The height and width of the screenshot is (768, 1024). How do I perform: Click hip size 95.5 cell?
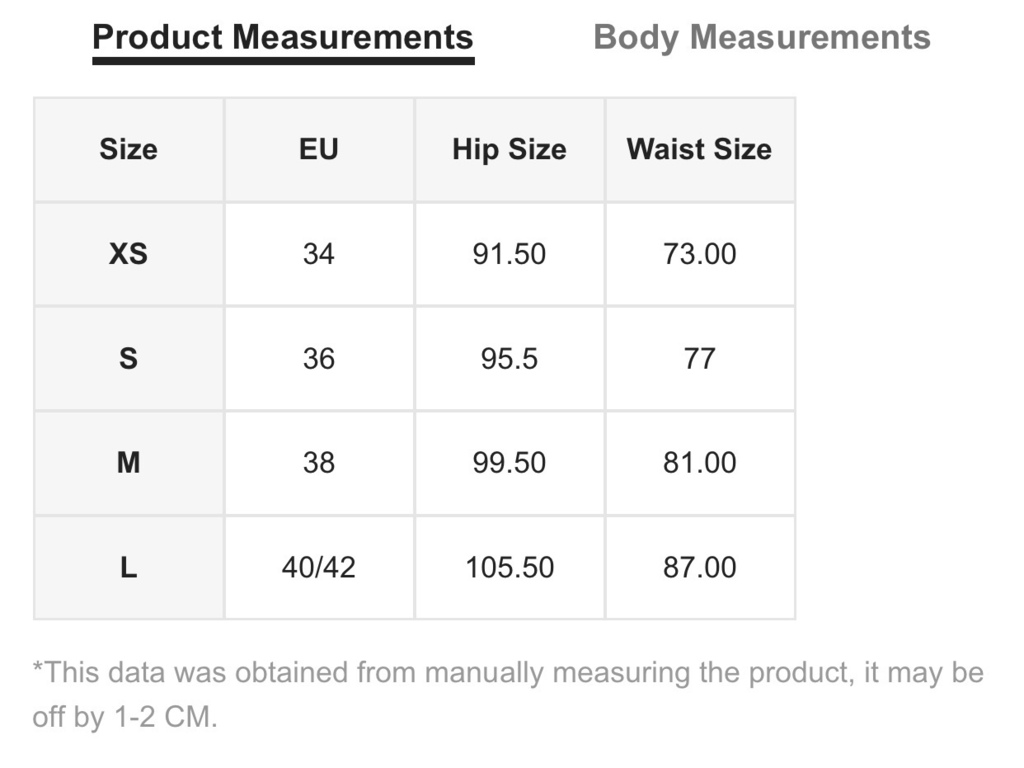tap(509, 359)
